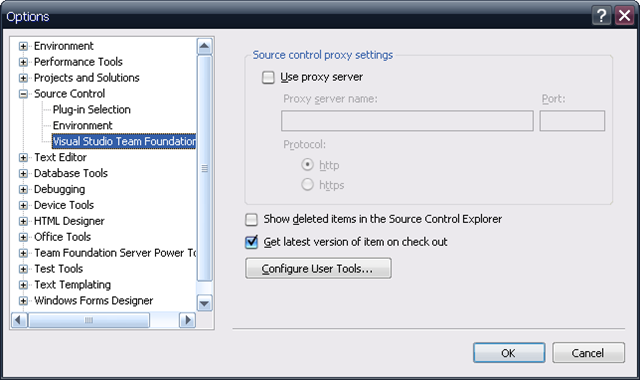640x380 pixels.
Task: Expand the Debugging node
Action: (23, 189)
